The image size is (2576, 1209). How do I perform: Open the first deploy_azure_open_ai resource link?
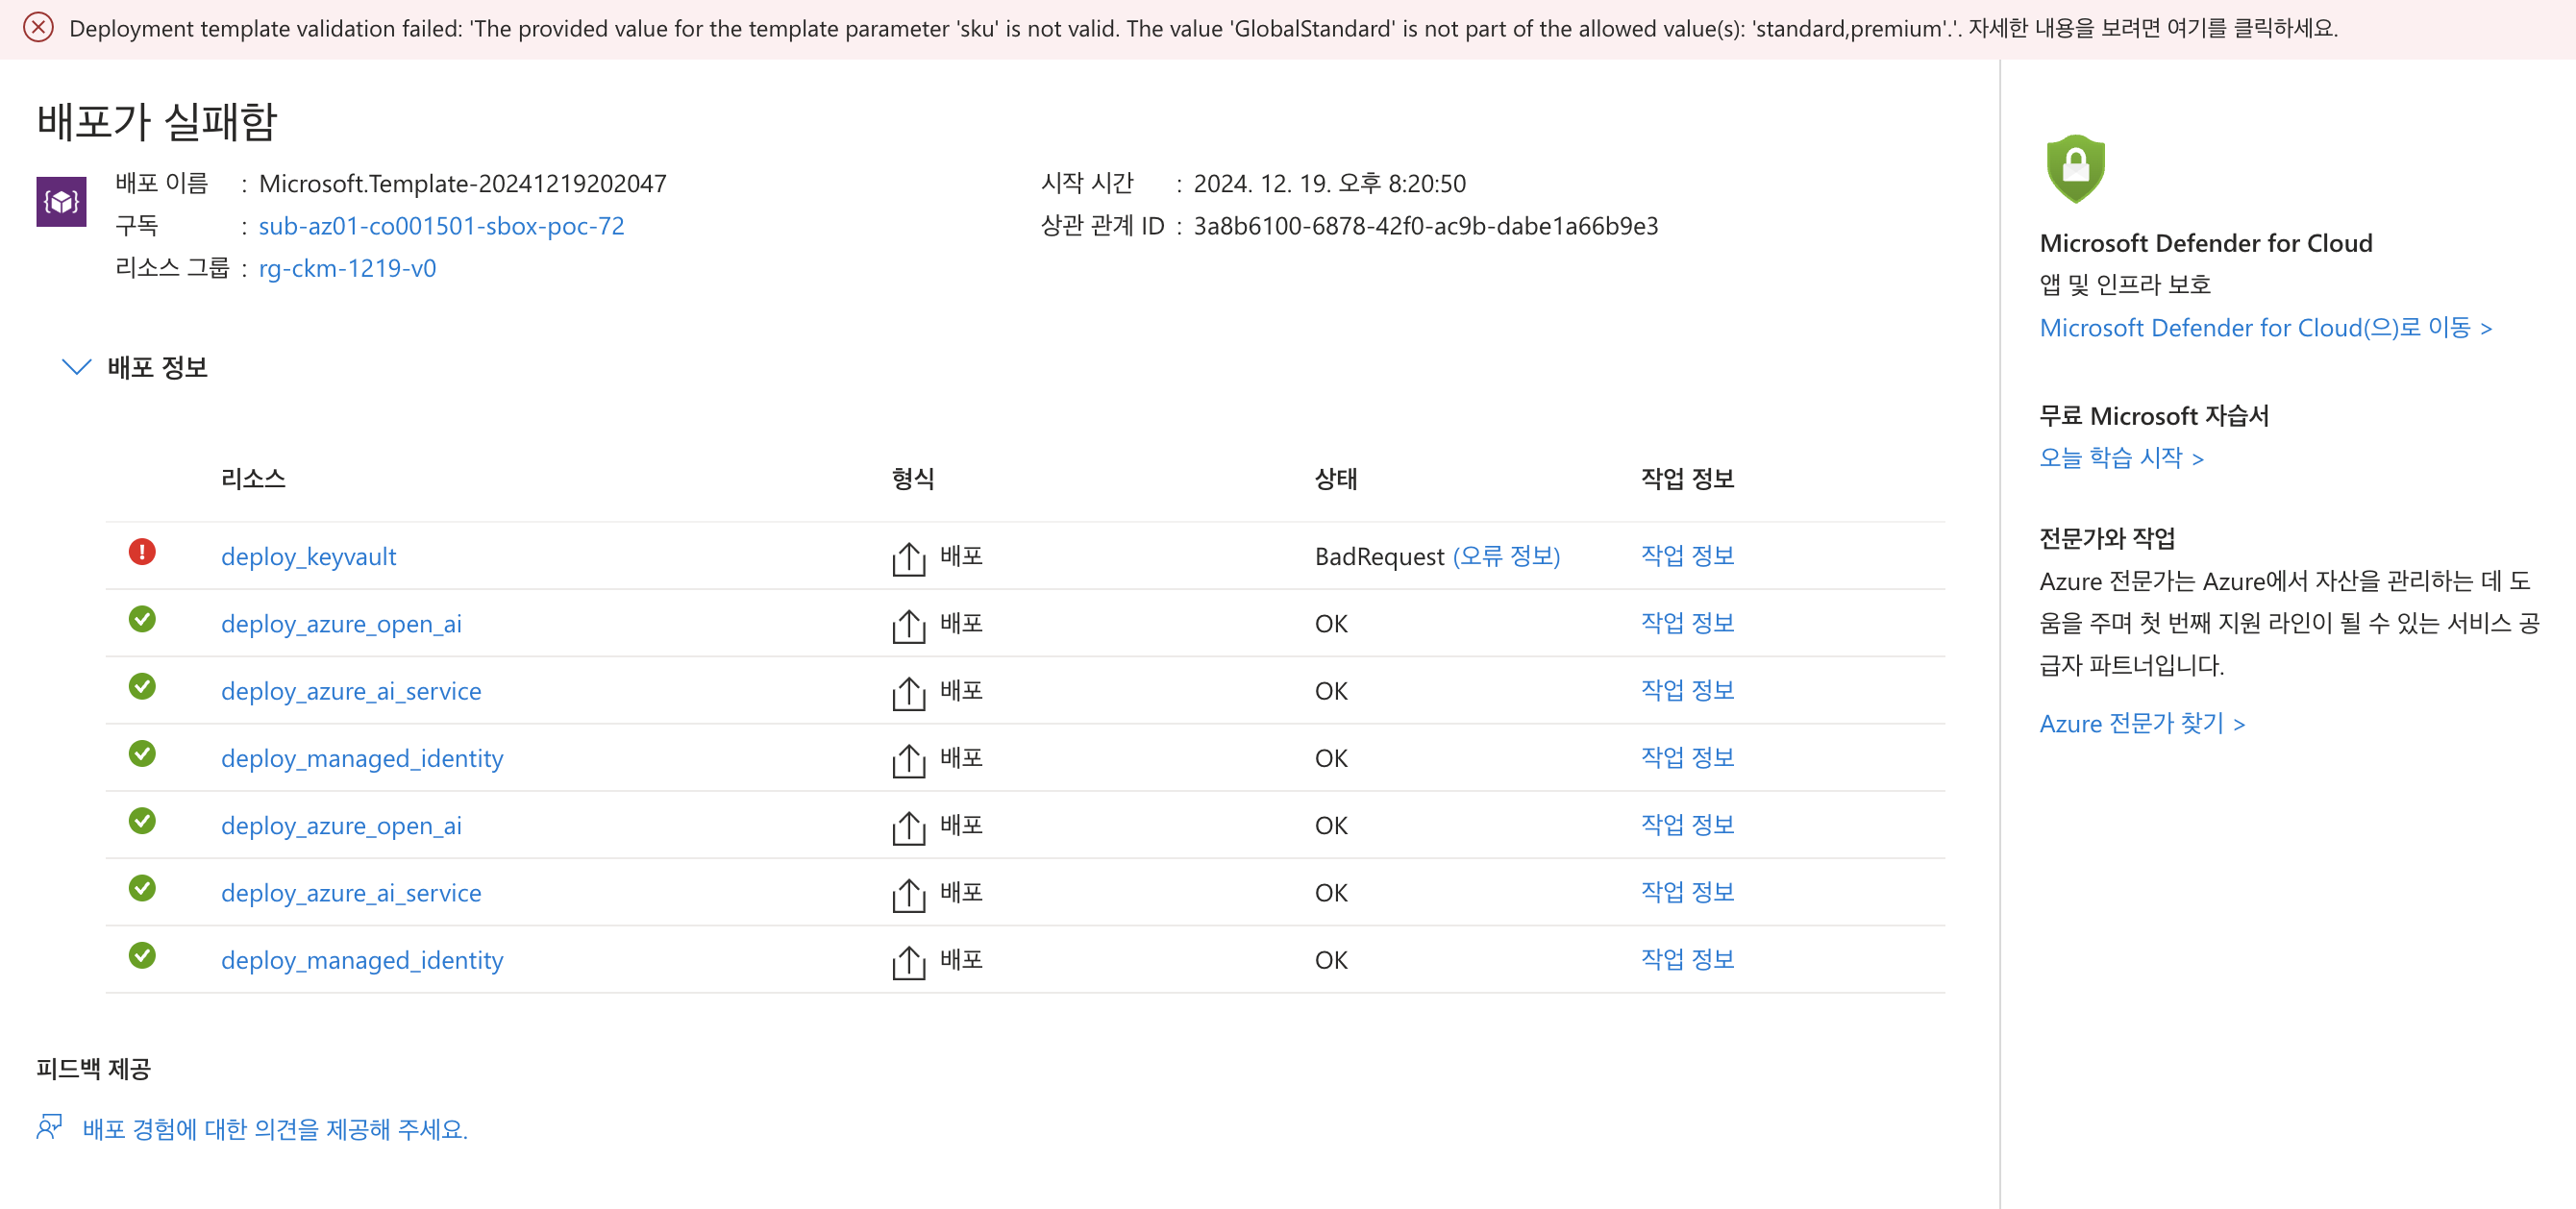point(341,623)
